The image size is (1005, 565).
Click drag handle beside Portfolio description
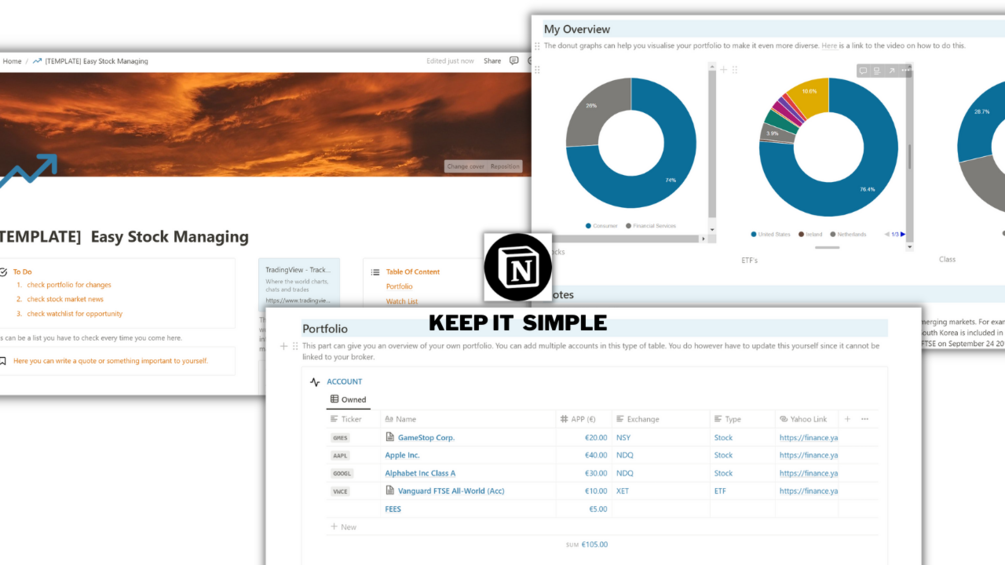(295, 346)
